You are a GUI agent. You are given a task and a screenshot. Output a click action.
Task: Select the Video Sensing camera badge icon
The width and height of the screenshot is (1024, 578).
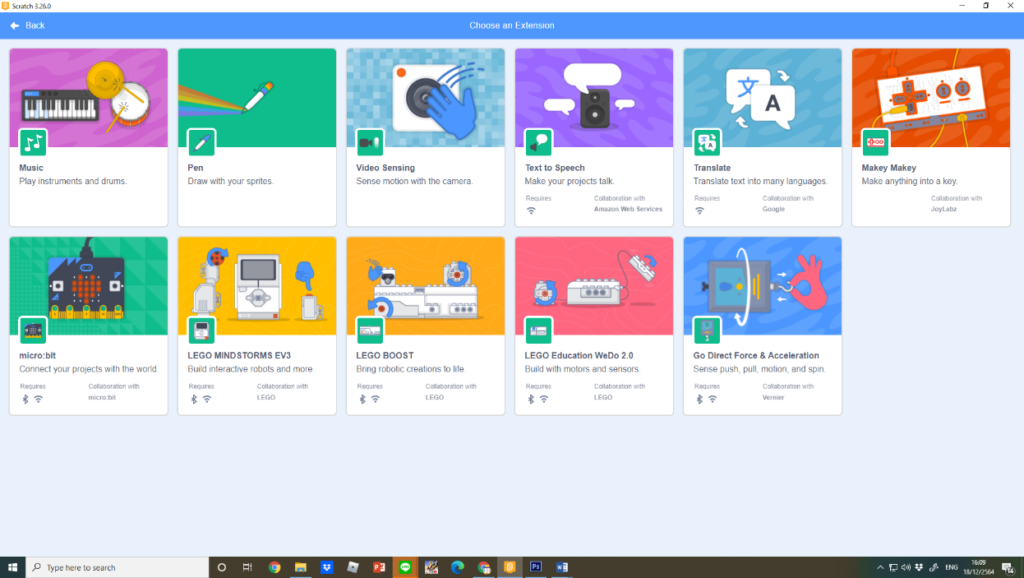click(370, 141)
